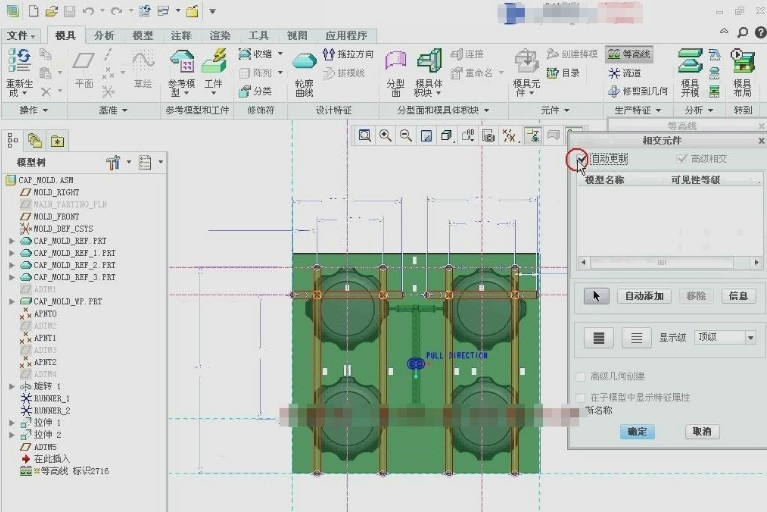Toggle the Advanced Geometry Creation (高级几何创建) checkbox

point(581,376)
